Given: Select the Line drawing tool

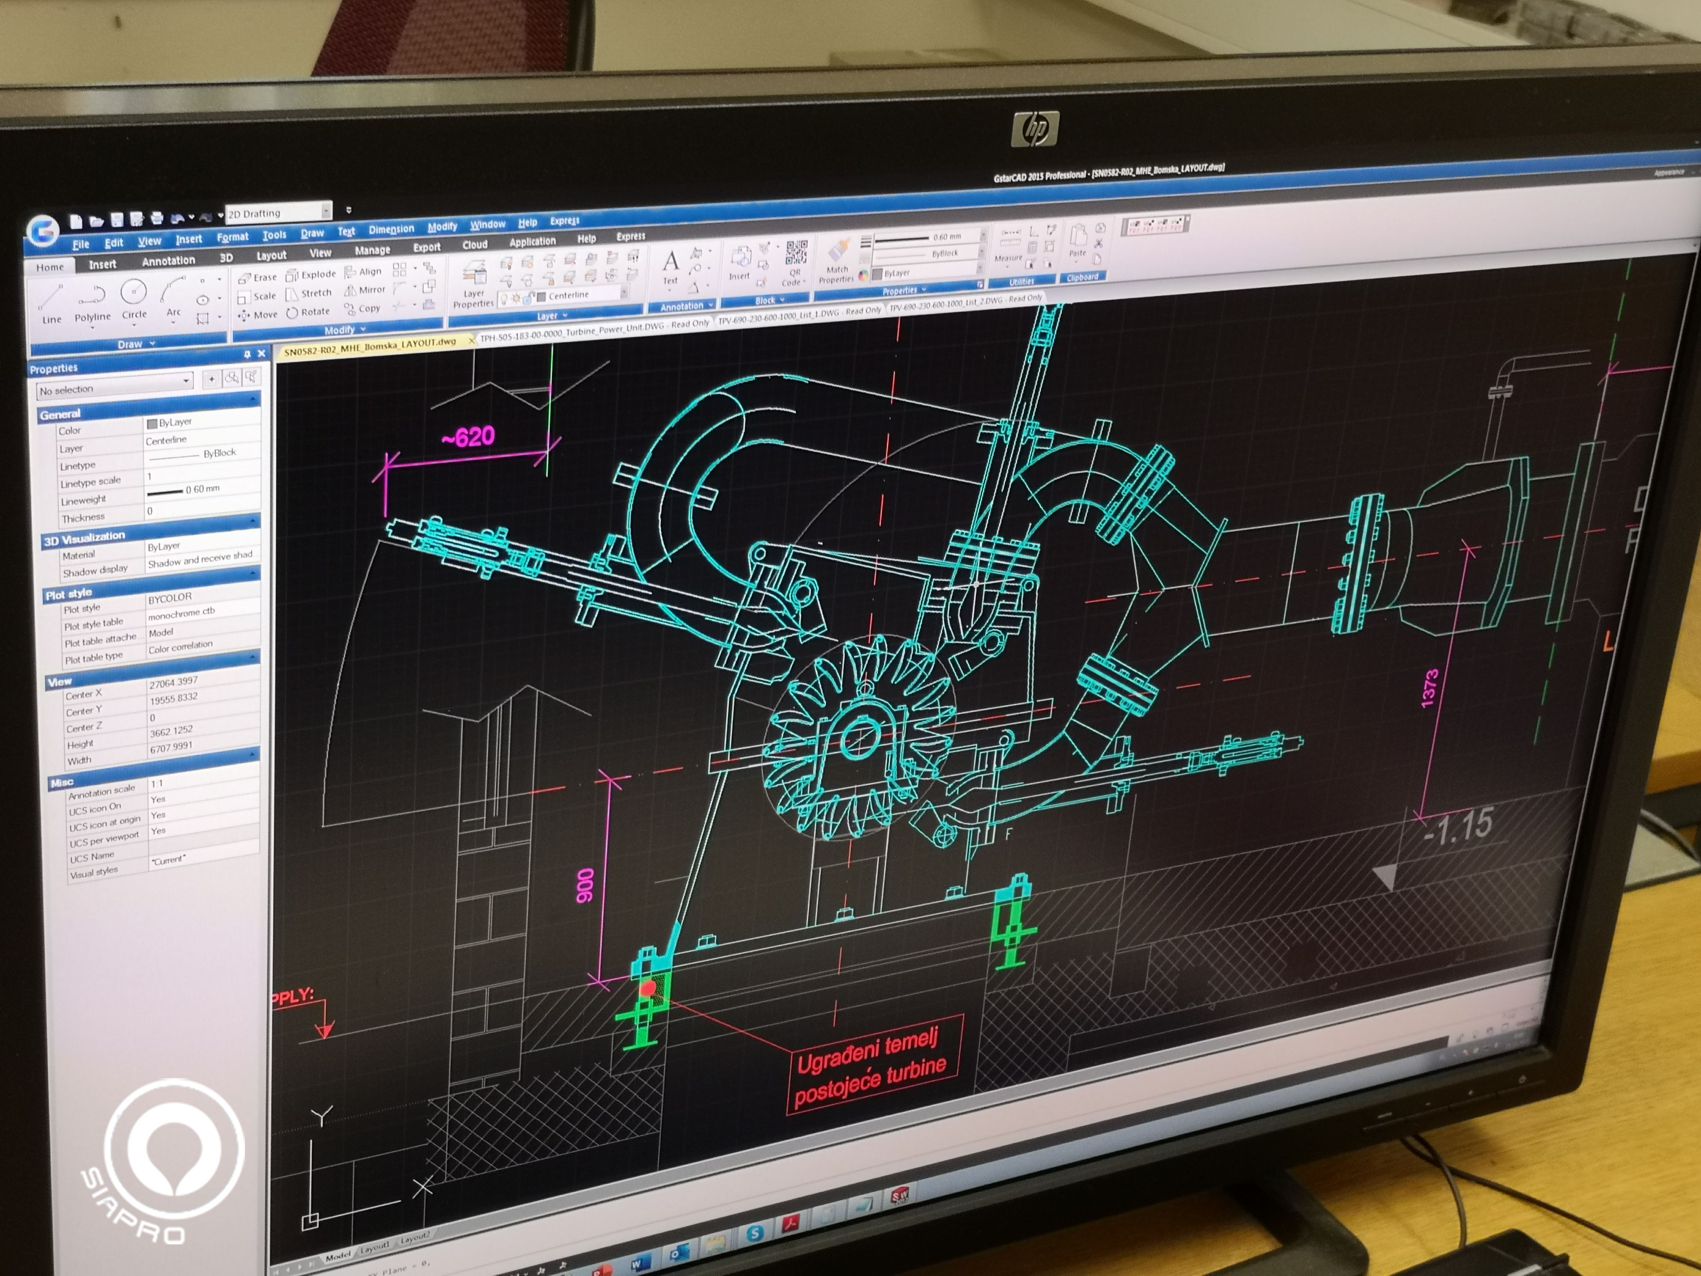Looking at the screenshot, I should tap(51, 303).
